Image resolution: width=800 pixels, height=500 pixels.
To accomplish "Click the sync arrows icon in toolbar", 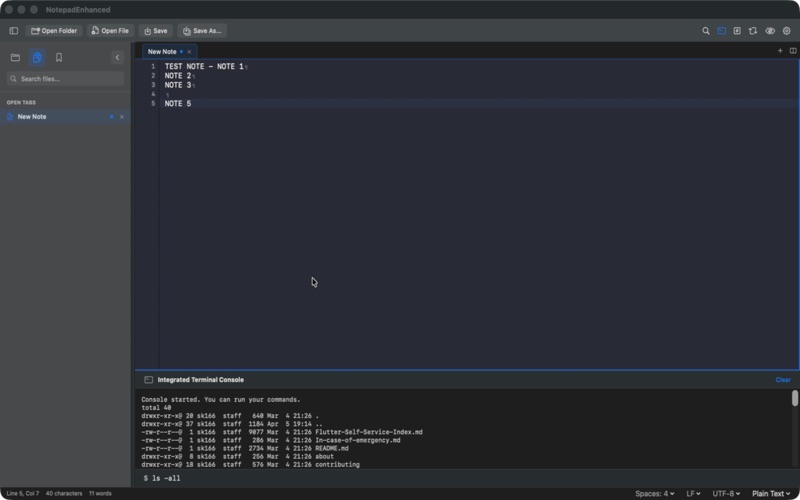I will 753,31.
